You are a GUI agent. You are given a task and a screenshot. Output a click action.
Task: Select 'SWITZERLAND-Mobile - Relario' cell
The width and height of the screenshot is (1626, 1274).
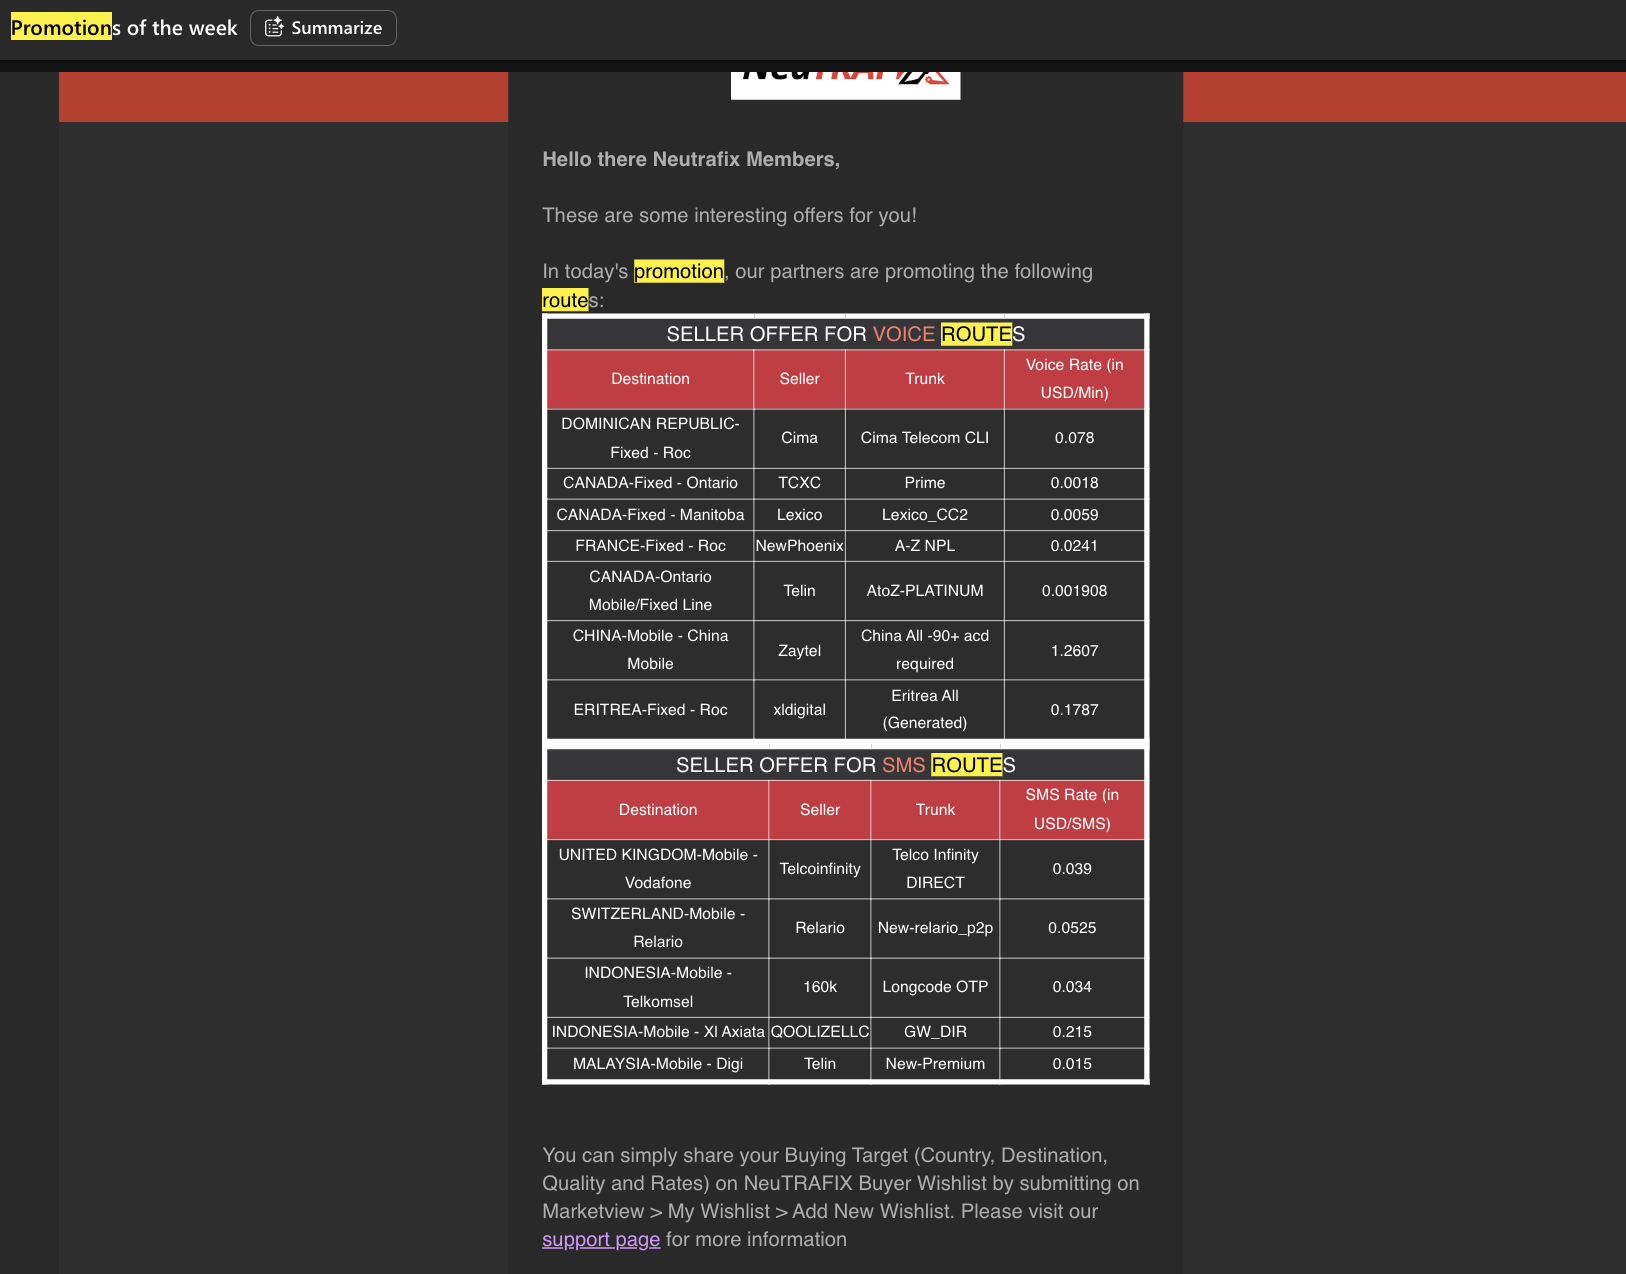pyautogui.click(x=658, y=928)
